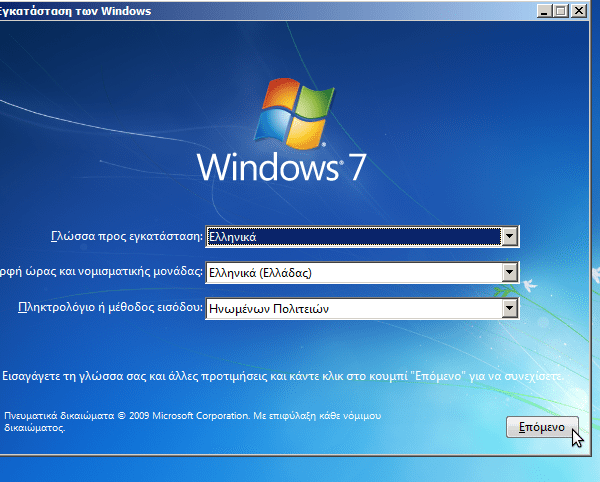The image size is (600, 482).
Task: Open the keyboard layout dropdown arrow Ηνωμένων Πολιτειών
Action: coord(509,308)
